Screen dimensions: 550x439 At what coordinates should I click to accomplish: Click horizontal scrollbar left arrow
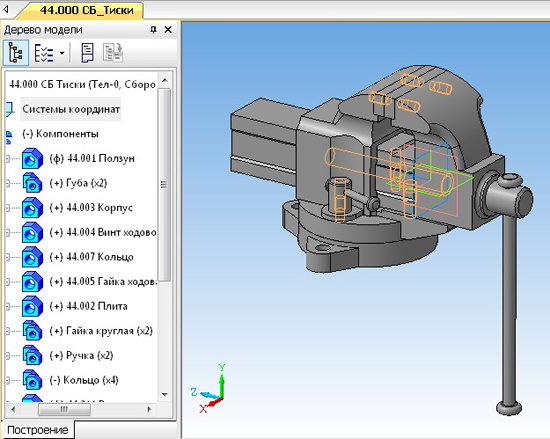tap(13, 409)
